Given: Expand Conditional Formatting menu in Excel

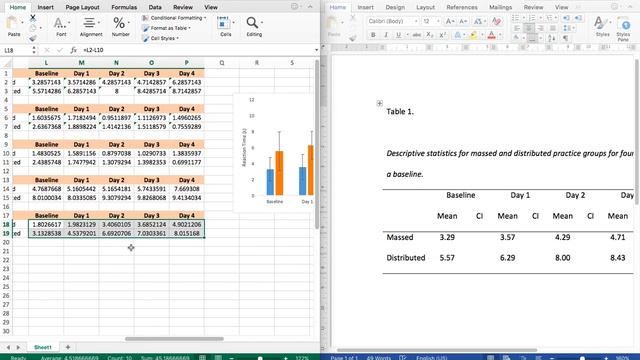Looking at the screenshot, I should click(174, 18).
